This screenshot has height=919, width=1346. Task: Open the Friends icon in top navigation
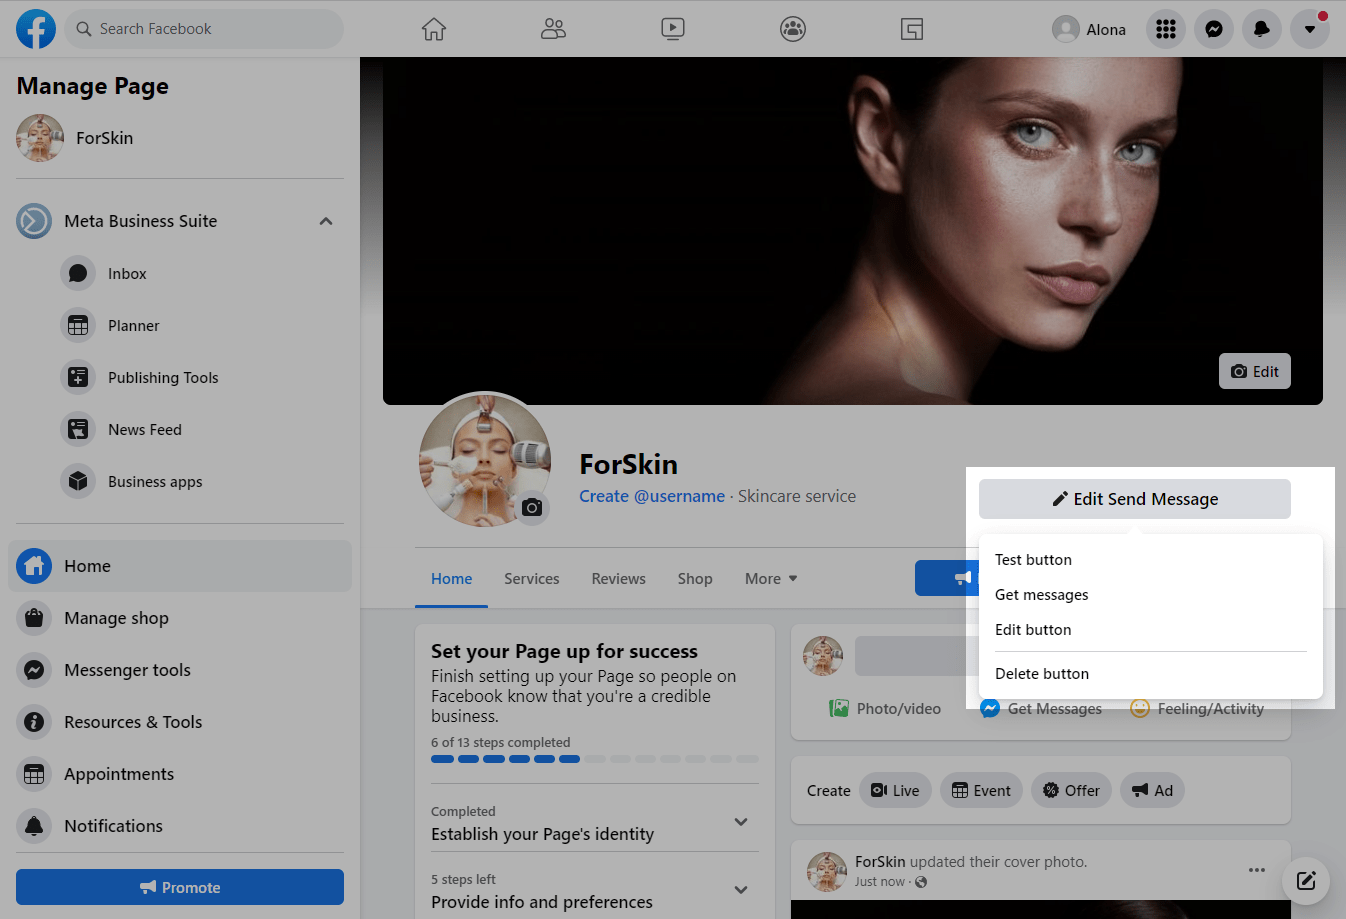(x=553, y=29)
